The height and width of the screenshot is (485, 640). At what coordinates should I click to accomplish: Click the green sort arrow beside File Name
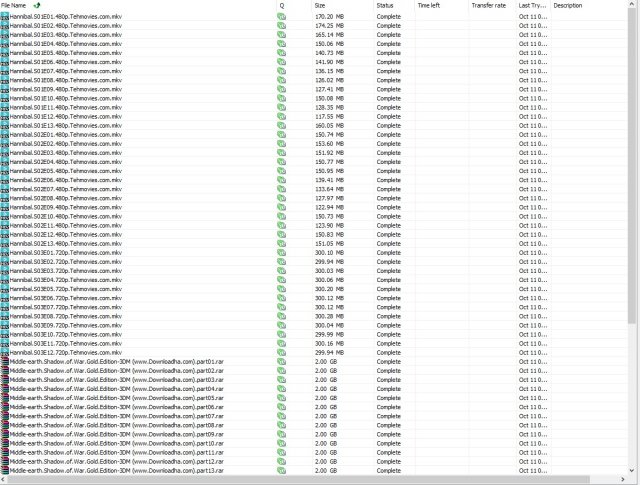point(37,5)
